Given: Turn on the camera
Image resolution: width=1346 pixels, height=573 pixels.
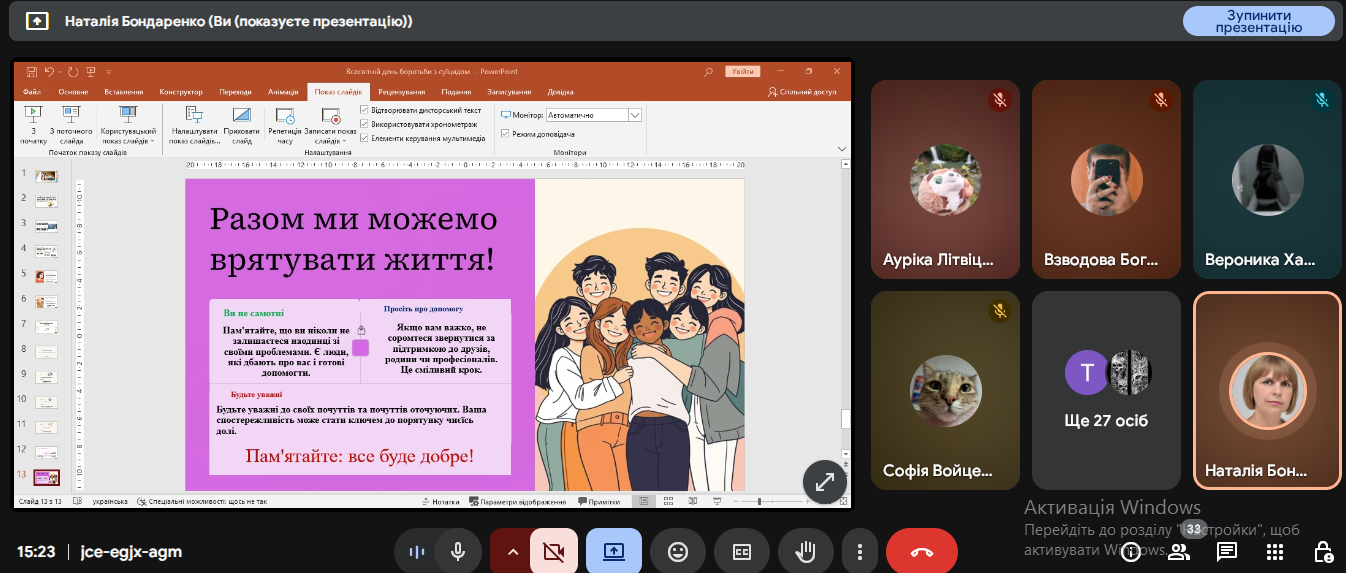Looking at the screenshot, I should pyautogui.click(x=553, y=551).
